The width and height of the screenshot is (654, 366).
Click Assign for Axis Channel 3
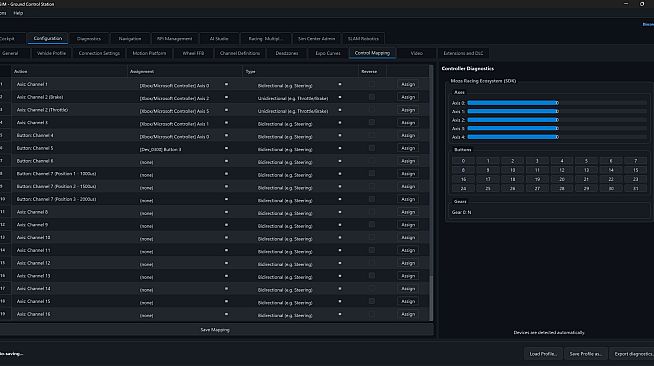(408, 123)
